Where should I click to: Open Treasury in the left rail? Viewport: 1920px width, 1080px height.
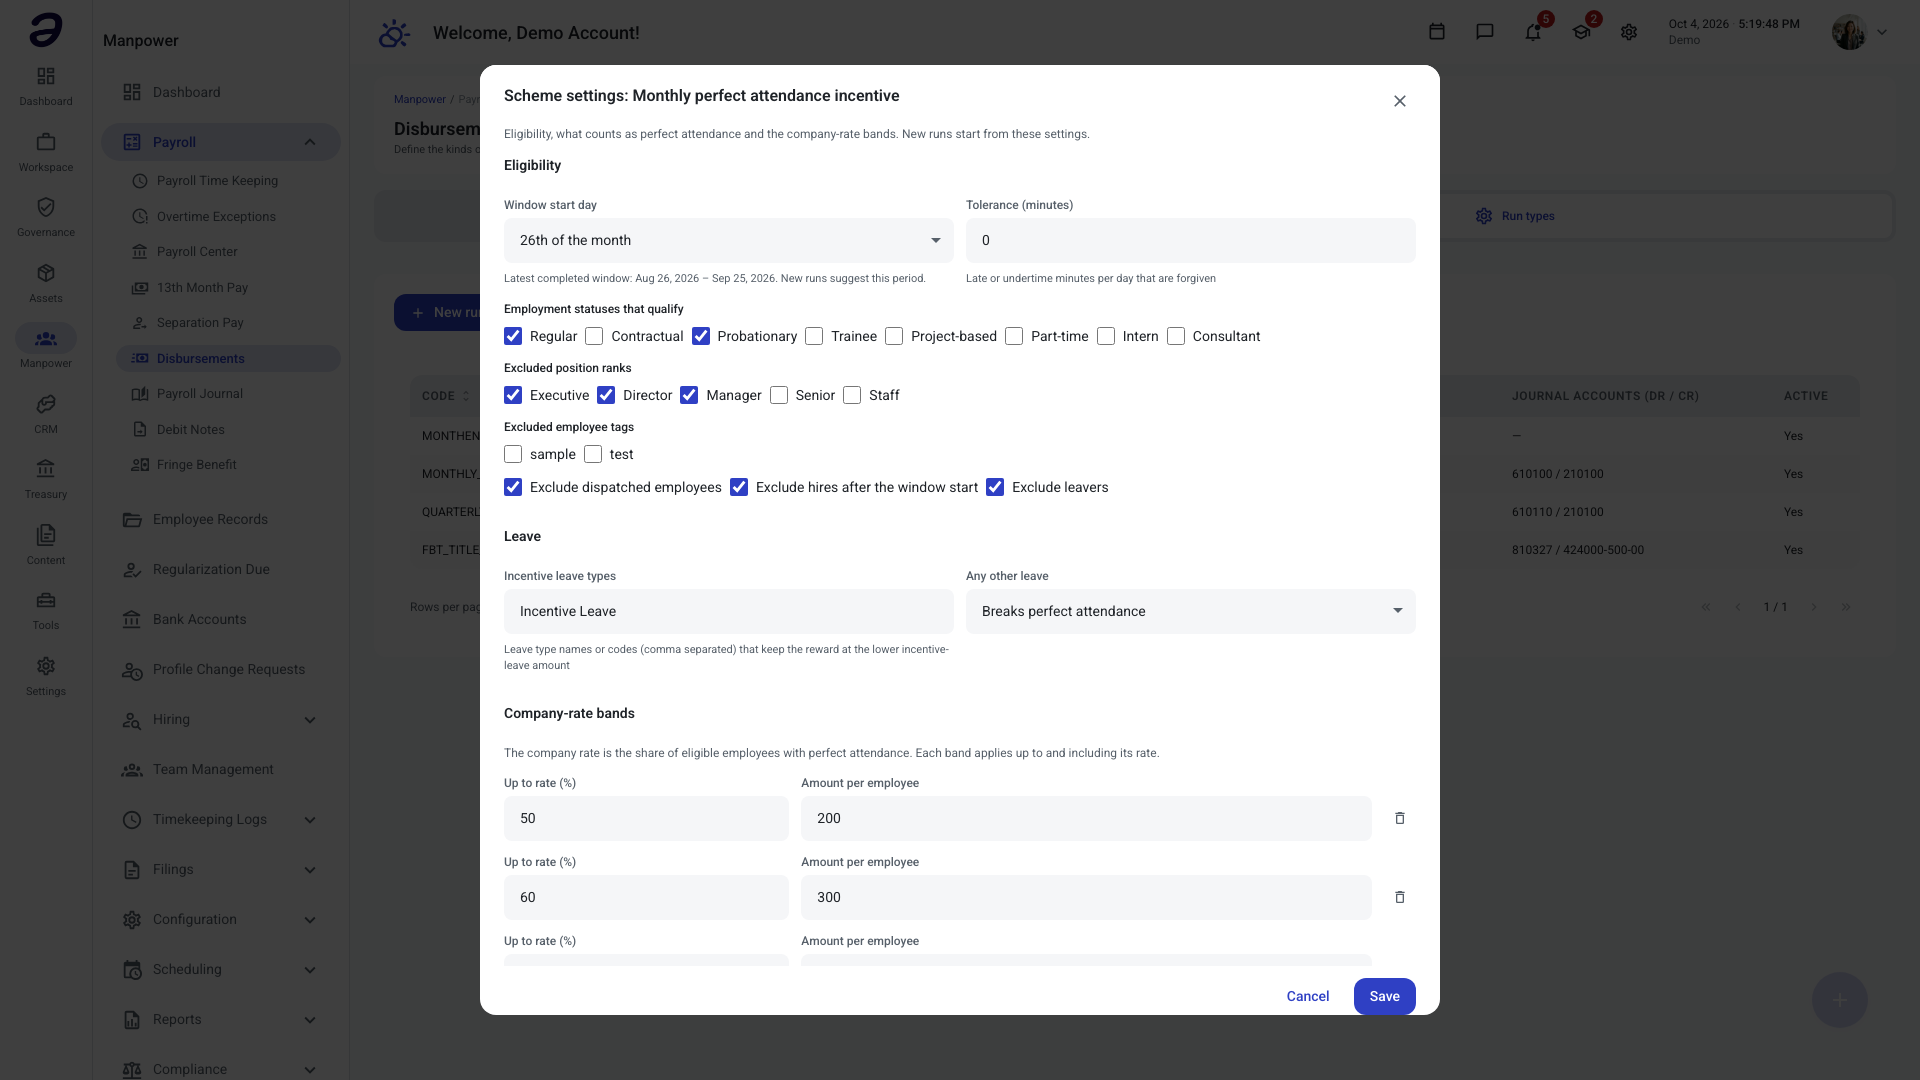point(46,479)
